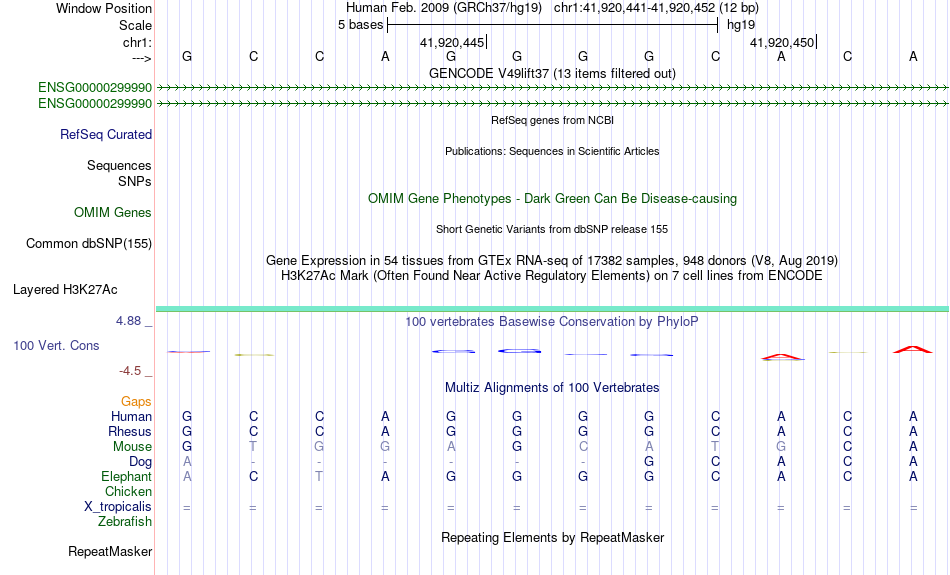Select the Elephant alignment row label
Screen dimensions: 950x575
(x=127, y=477)
